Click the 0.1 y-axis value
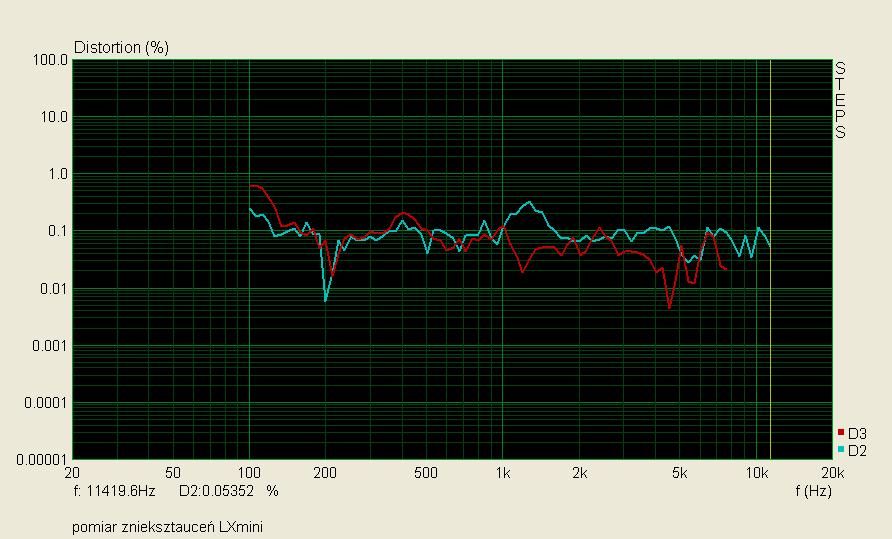Image resolution: width=892 pixels, height=539 pixels. pos(58,231)
